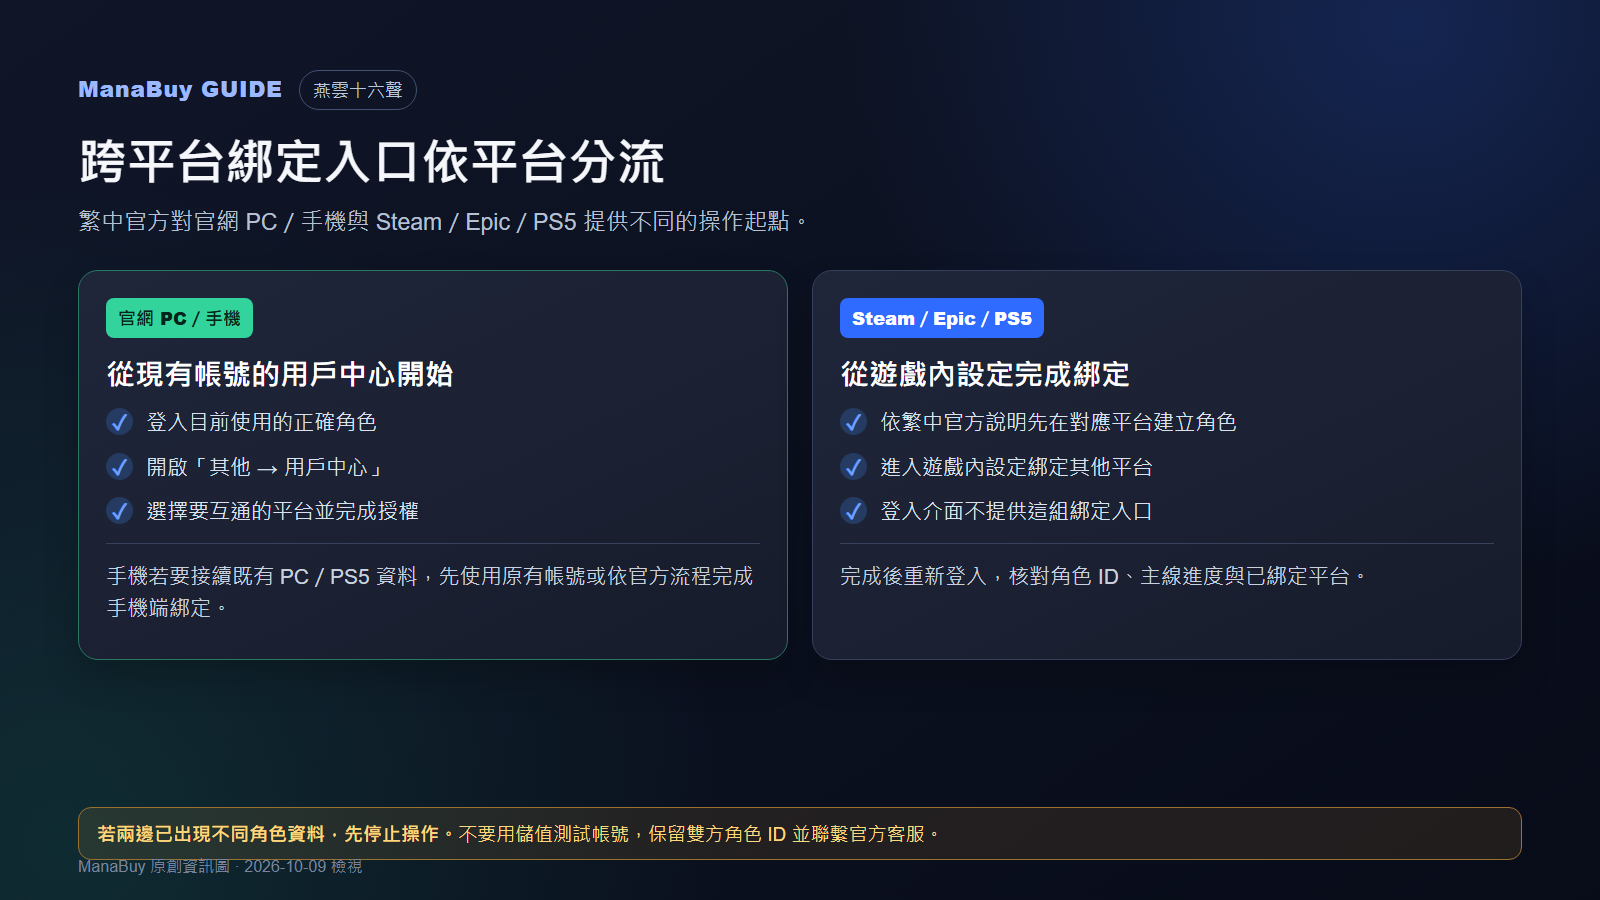Click heading 從現有帳號的用戶中心開始

[x=280, y=374]
